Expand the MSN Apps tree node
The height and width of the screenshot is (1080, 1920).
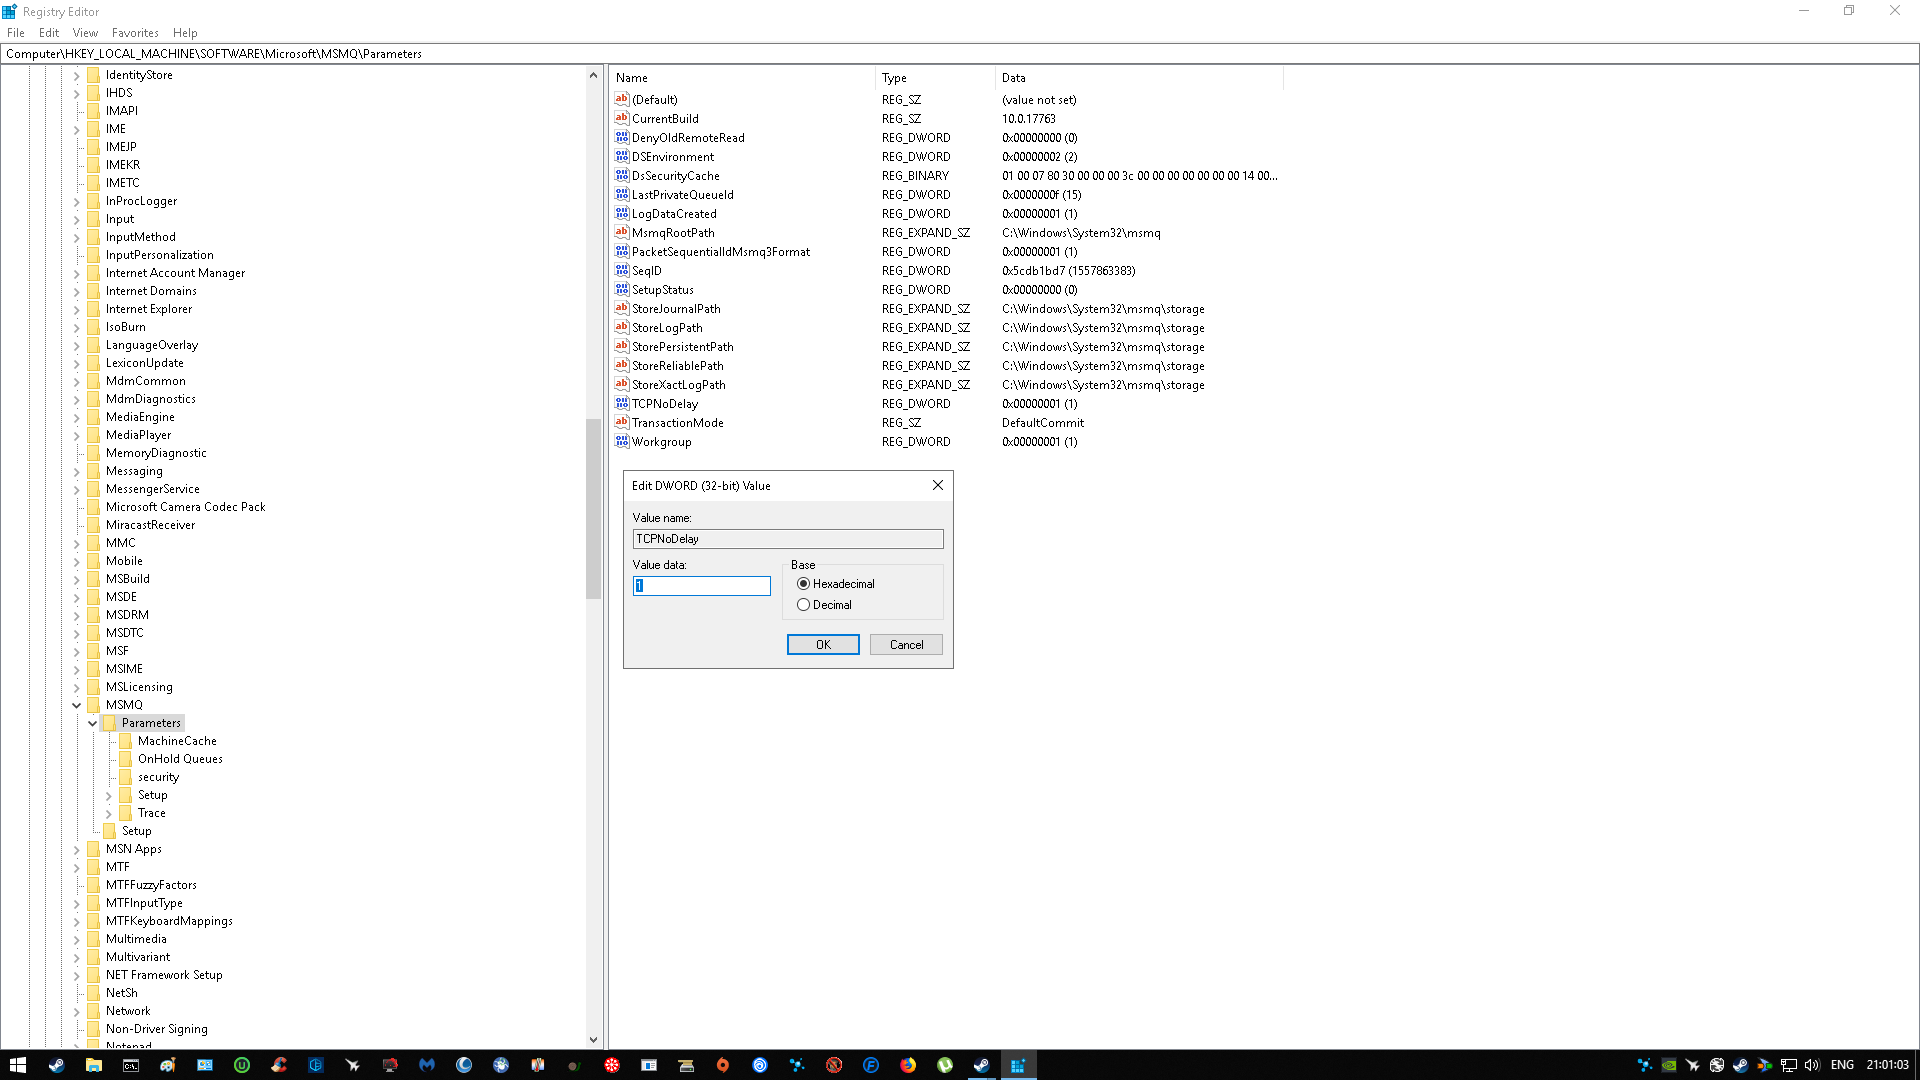76,849
